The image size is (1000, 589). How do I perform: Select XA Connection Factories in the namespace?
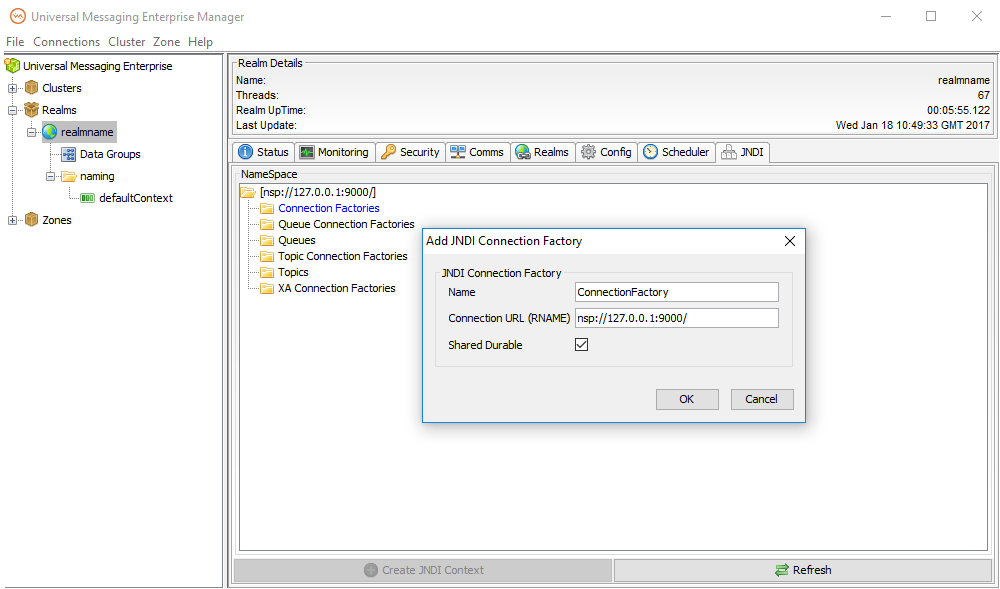(x=337, y=288)
